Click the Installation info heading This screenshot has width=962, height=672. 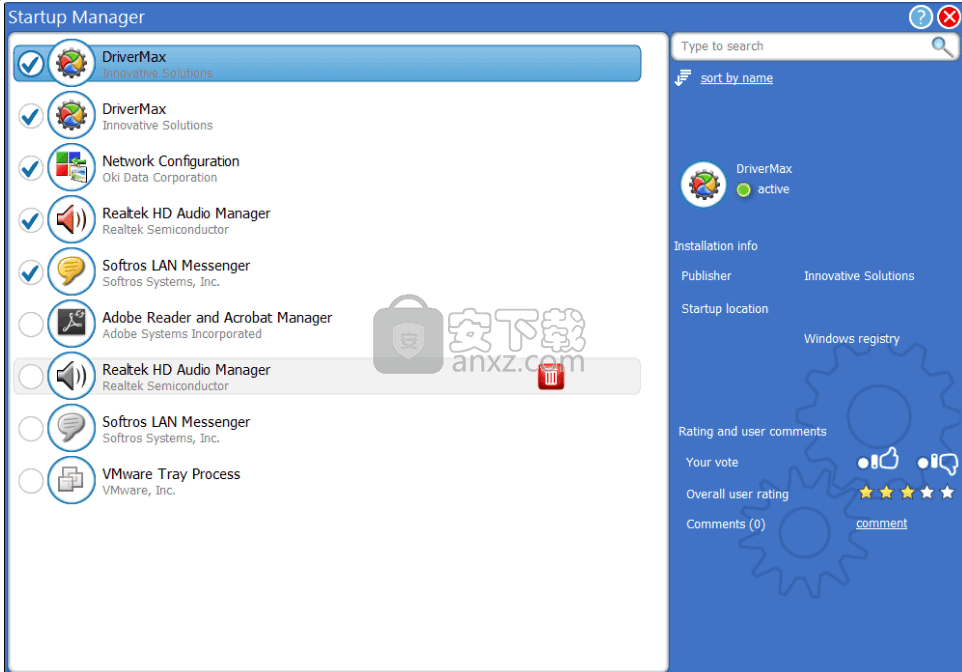pos(715,246)
